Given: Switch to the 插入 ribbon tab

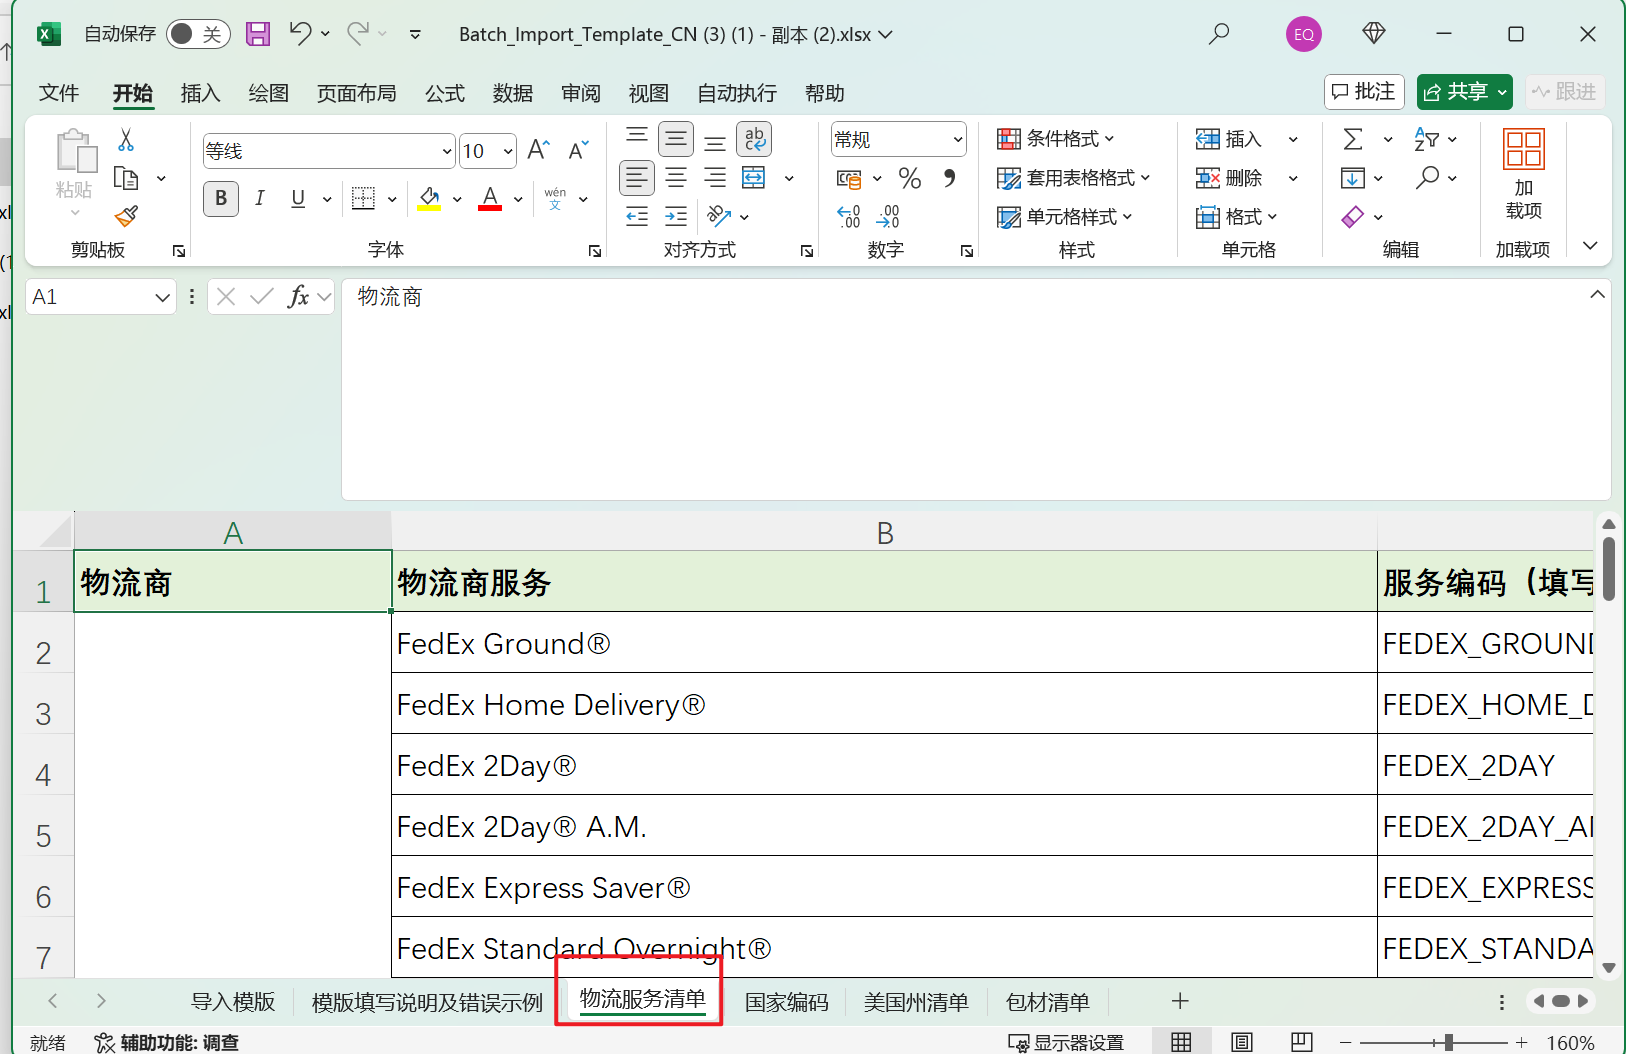Looking at the screenshot, I should [x=200, y=93].
